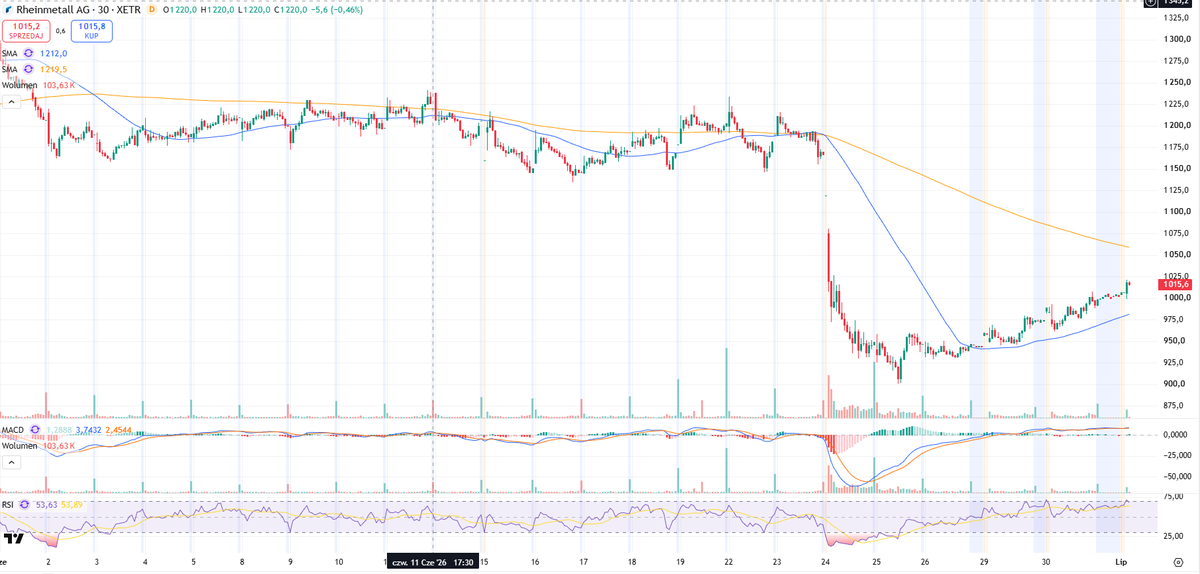Click the sync icon beside SMA 1219,5
Screen dimensions: 1200x574
(29, 69)
